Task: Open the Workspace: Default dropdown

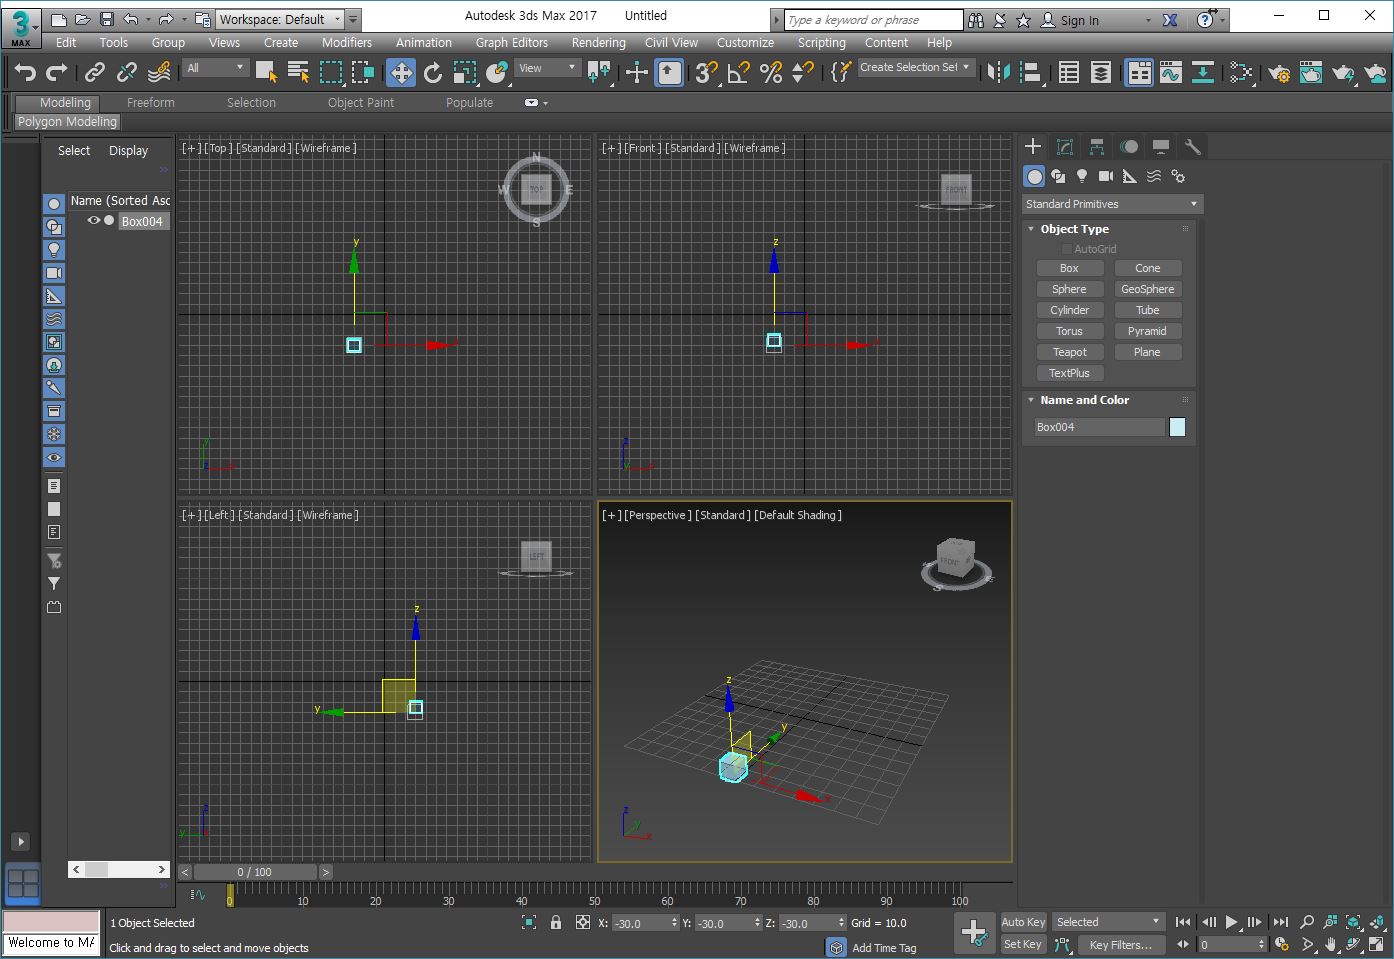Action: pos(281,19)
